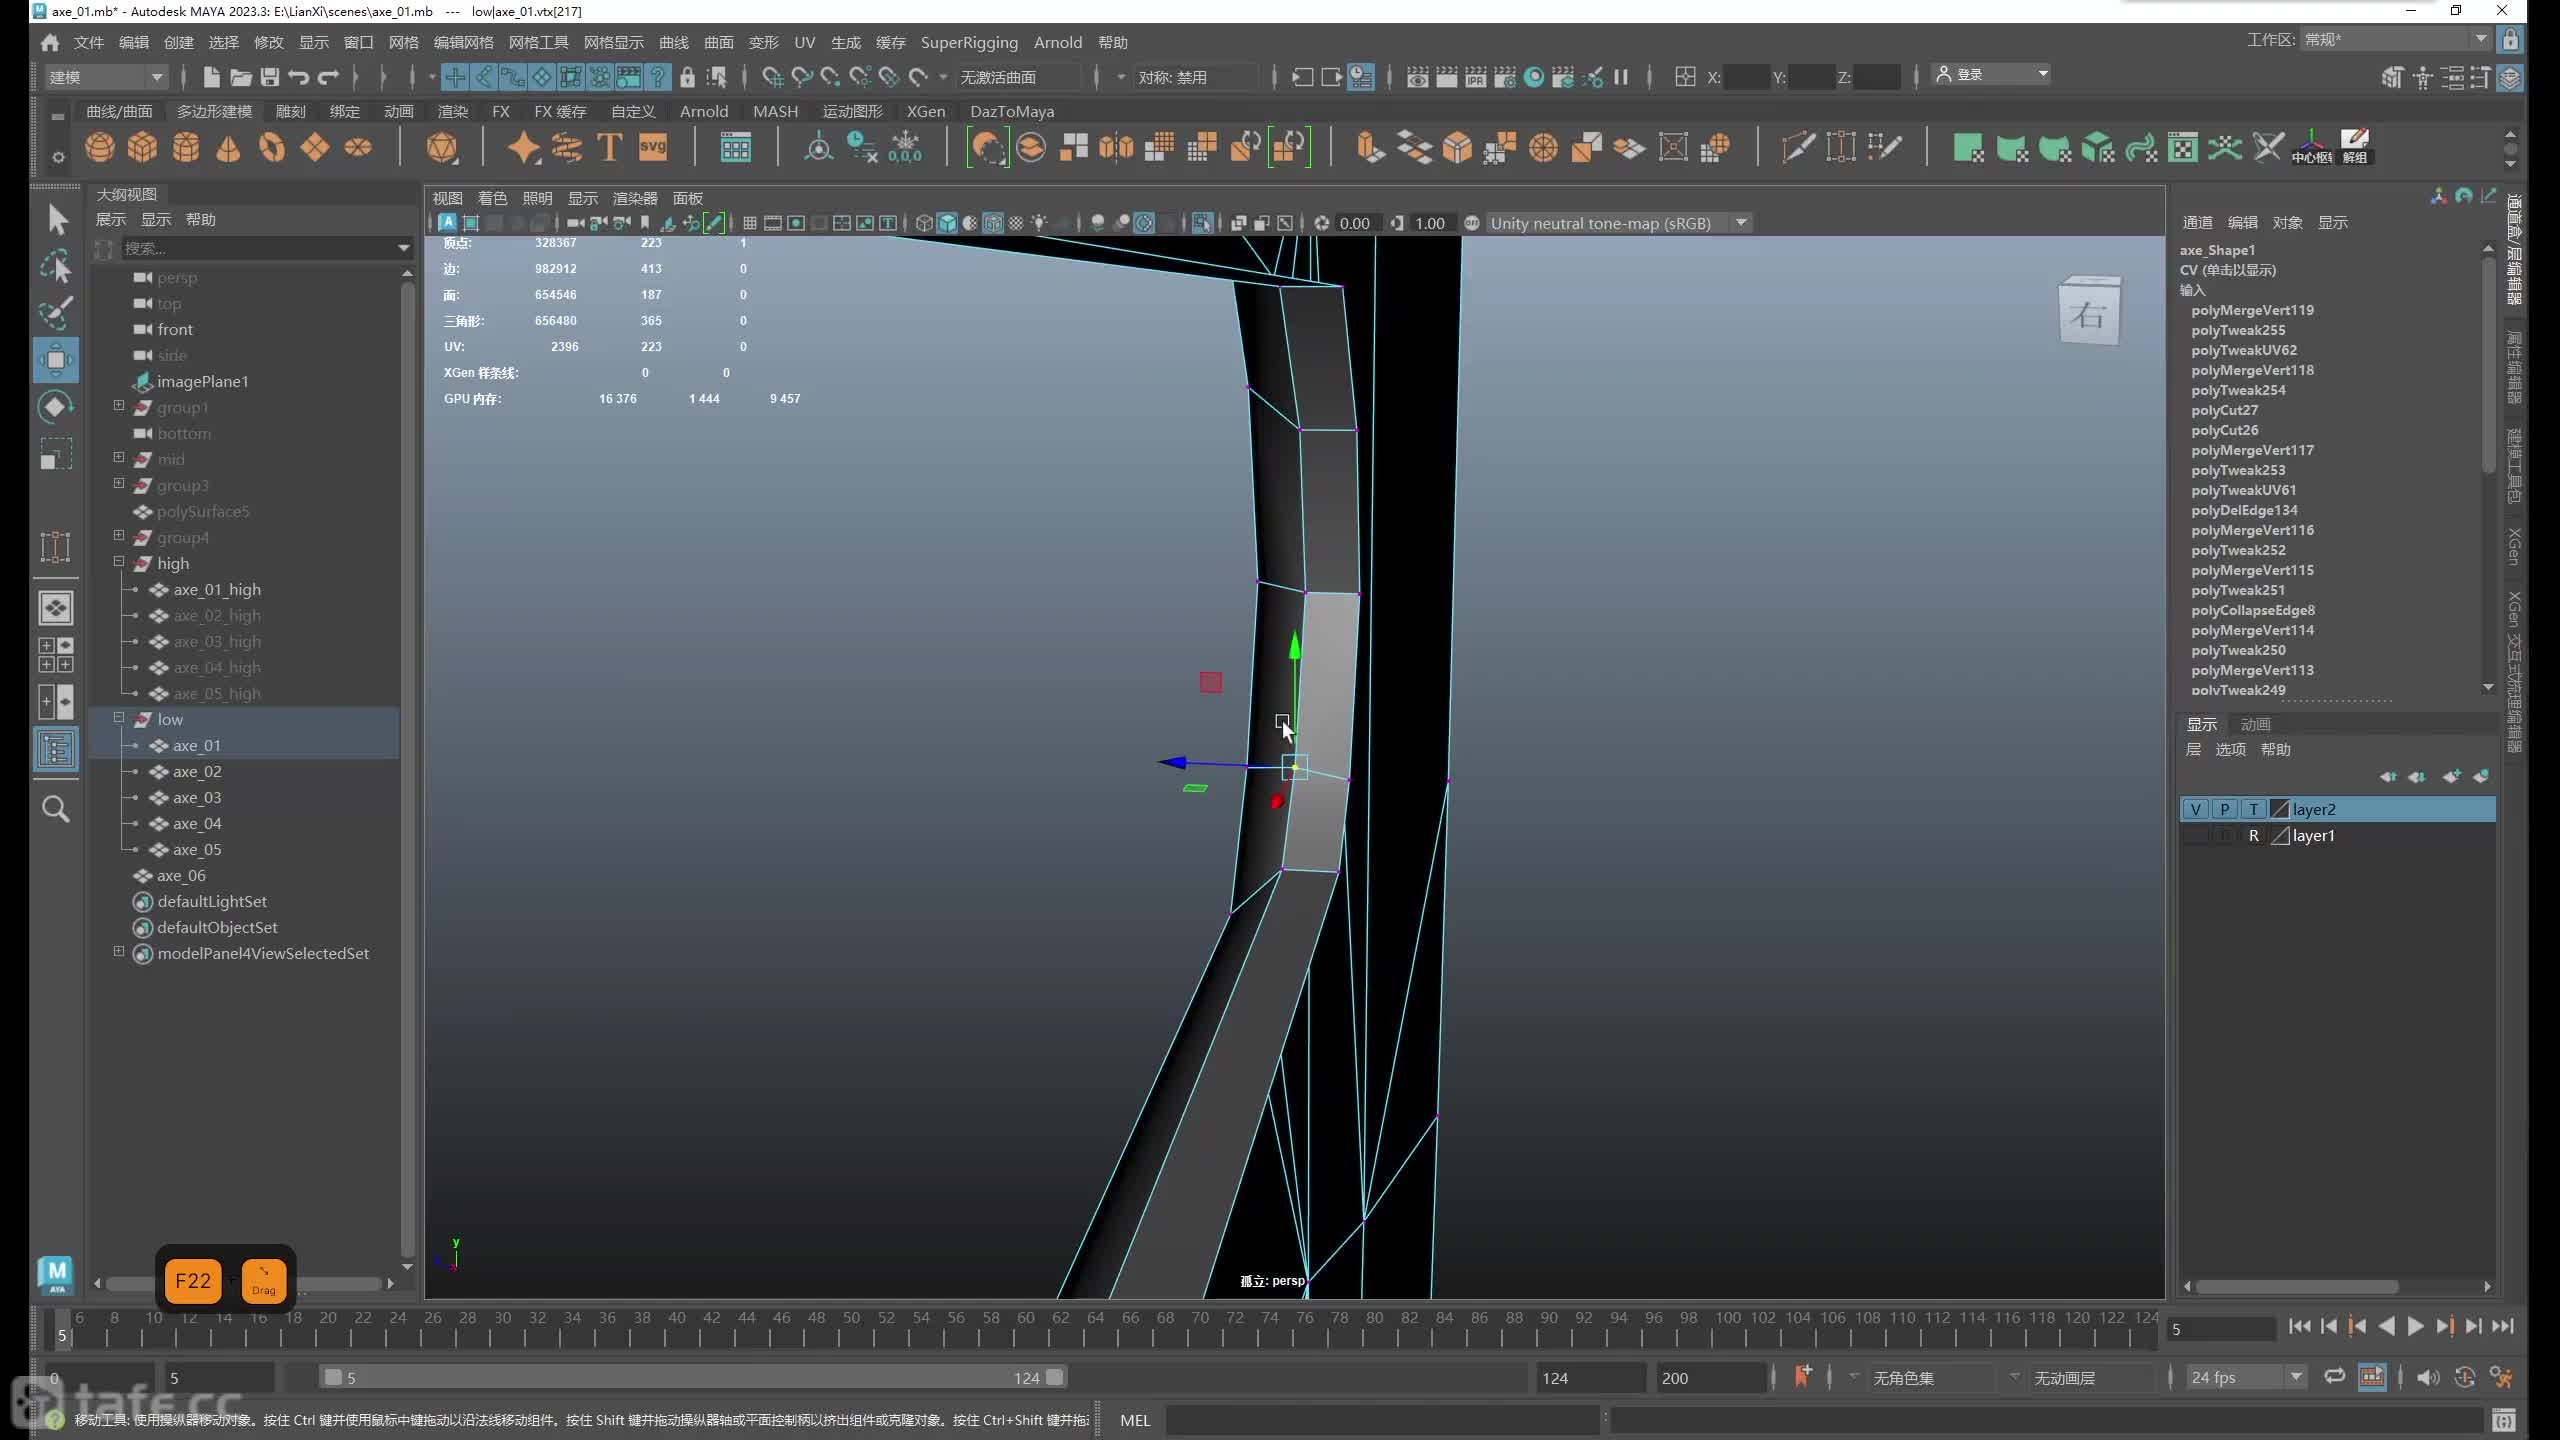Switch to the 动画 layer tab

pos(2255,724)
